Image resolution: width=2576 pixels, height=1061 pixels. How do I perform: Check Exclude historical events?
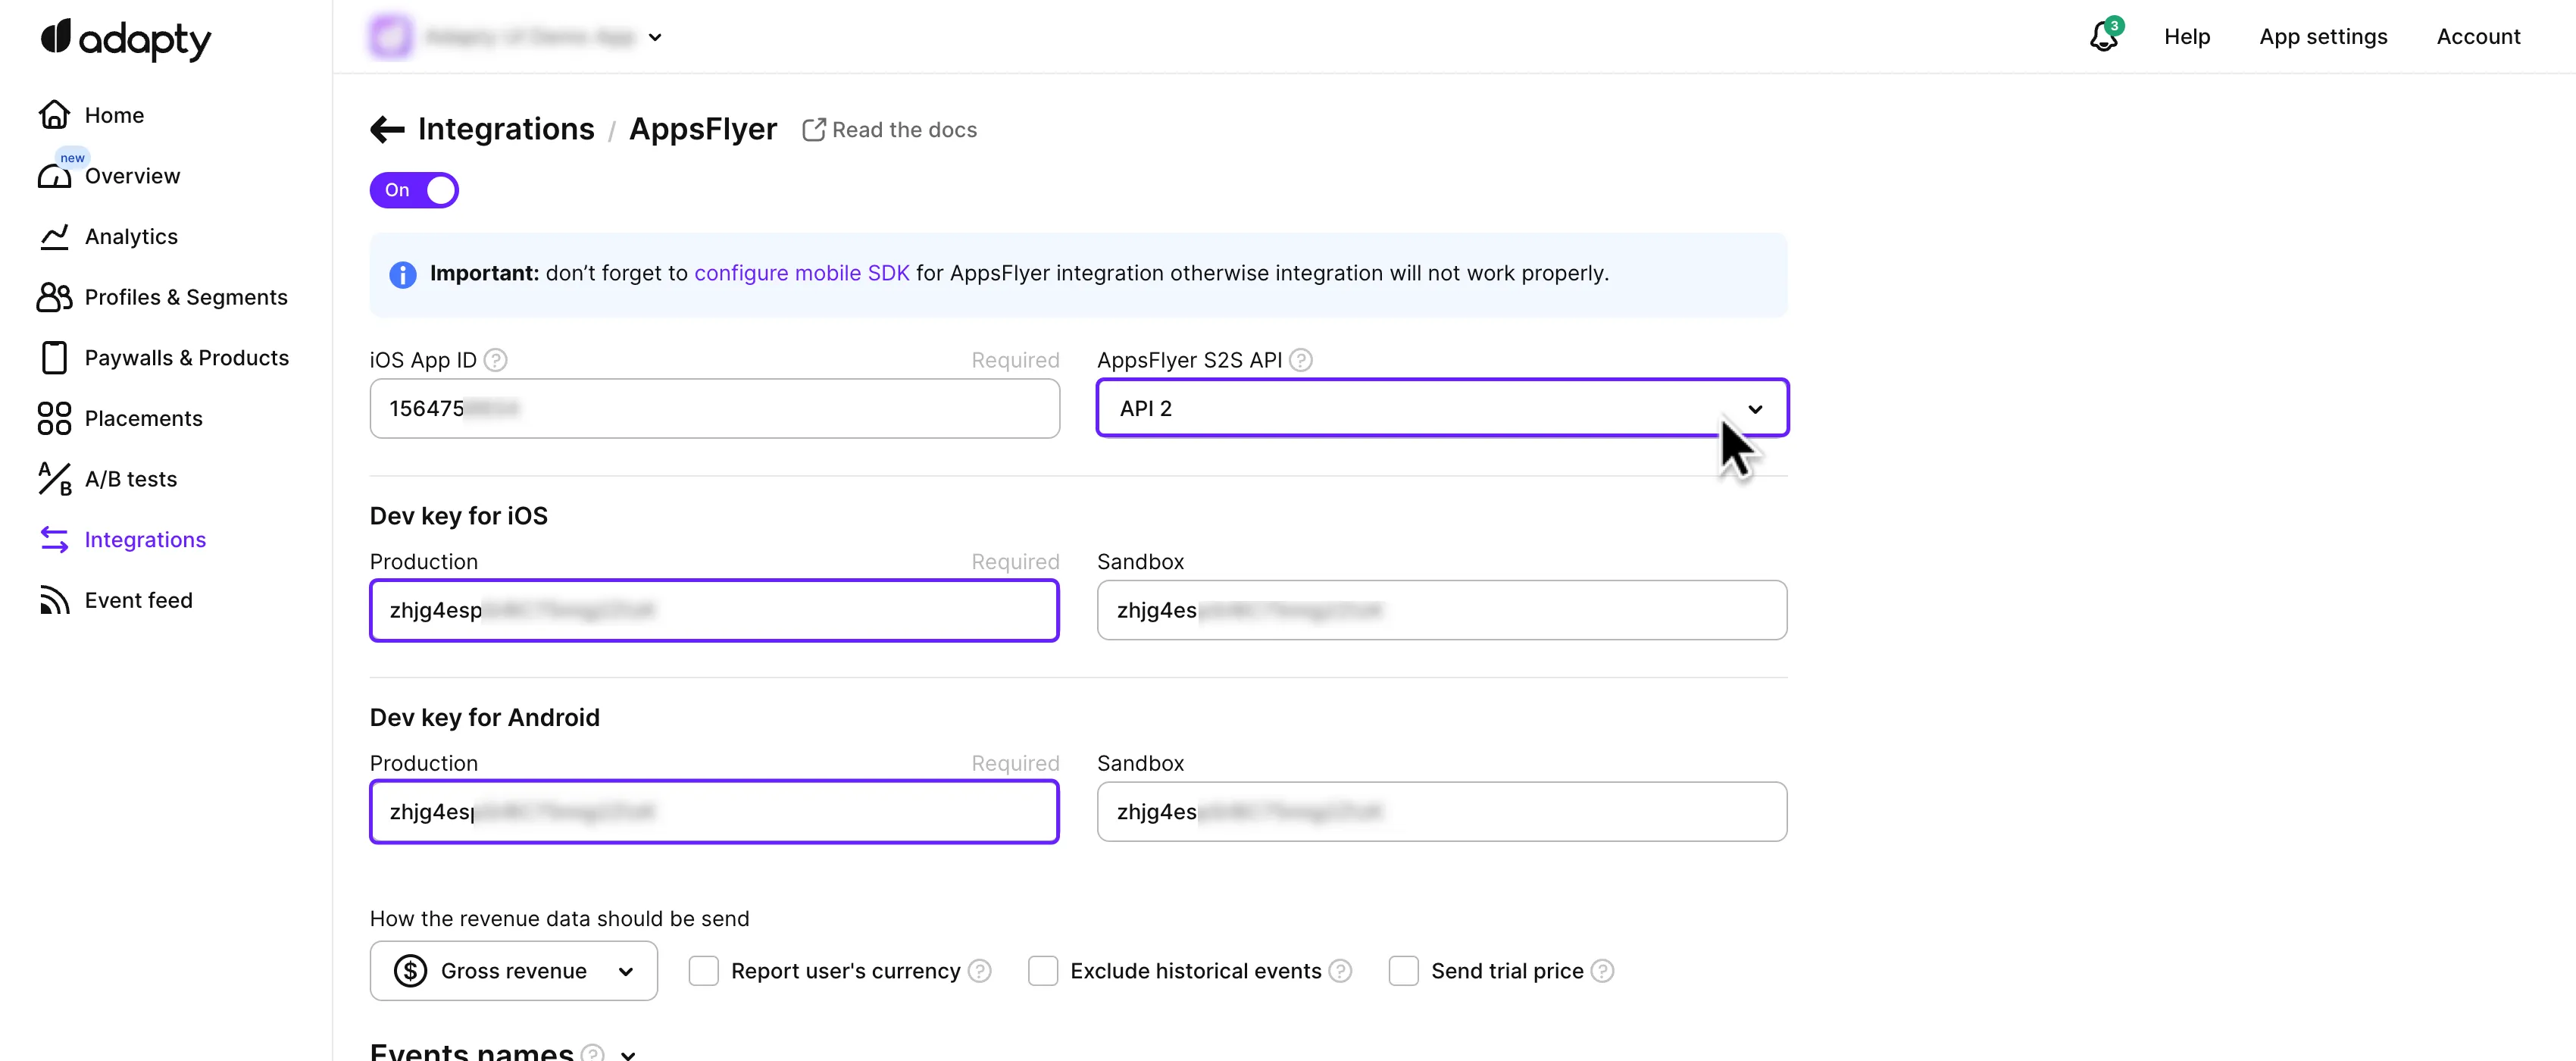click(1043, 971)
